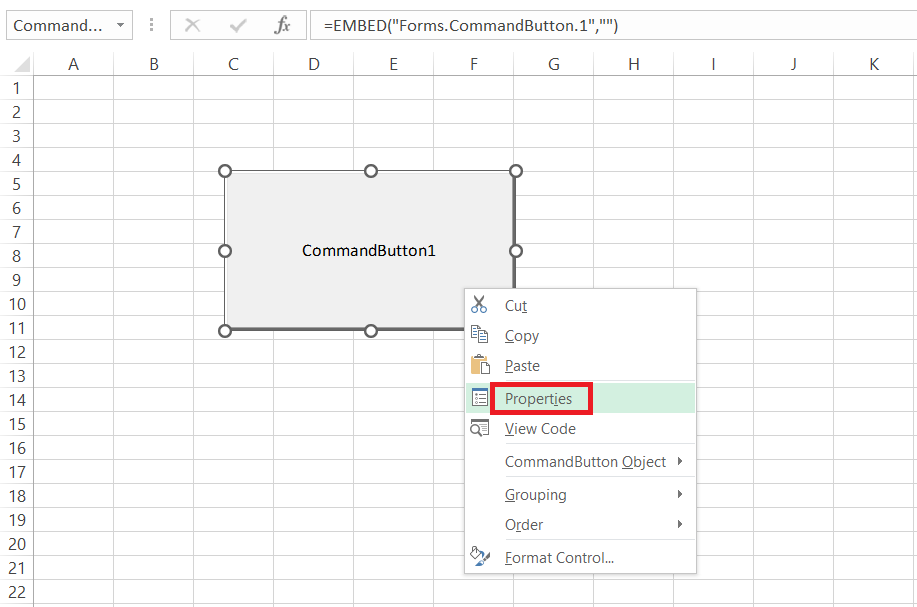Click the Cancel X formula bar icon

193,26
